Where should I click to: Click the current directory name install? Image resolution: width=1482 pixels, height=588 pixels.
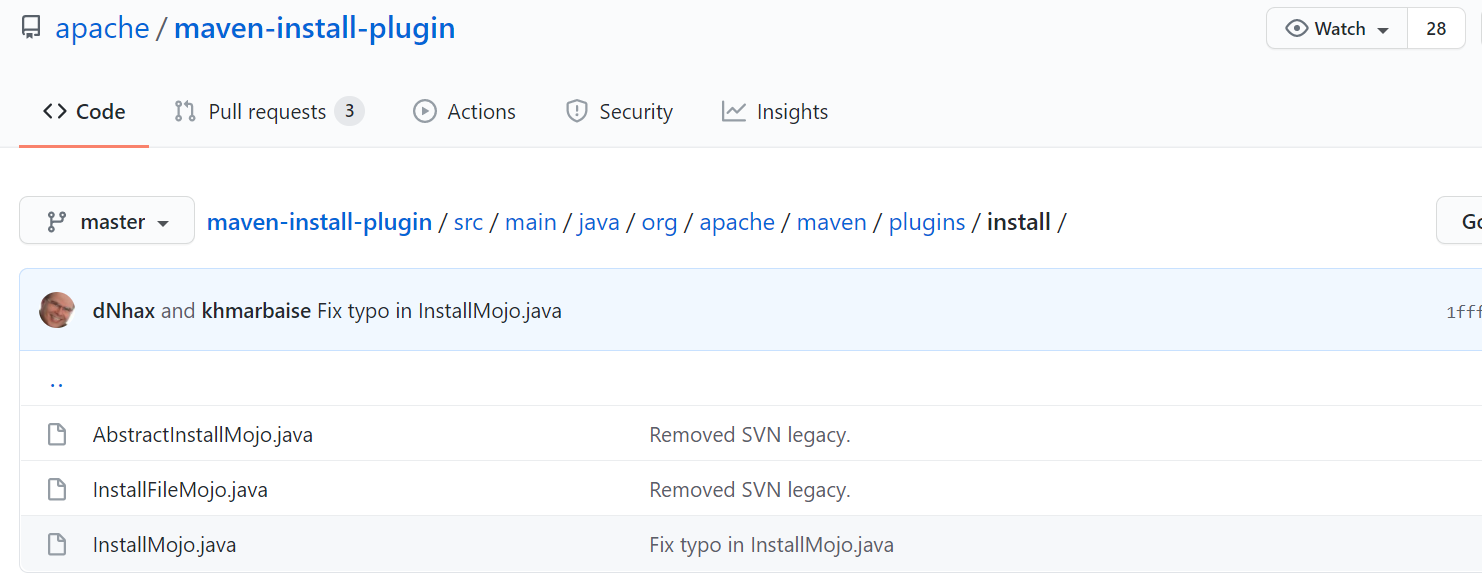[1018, 222]
